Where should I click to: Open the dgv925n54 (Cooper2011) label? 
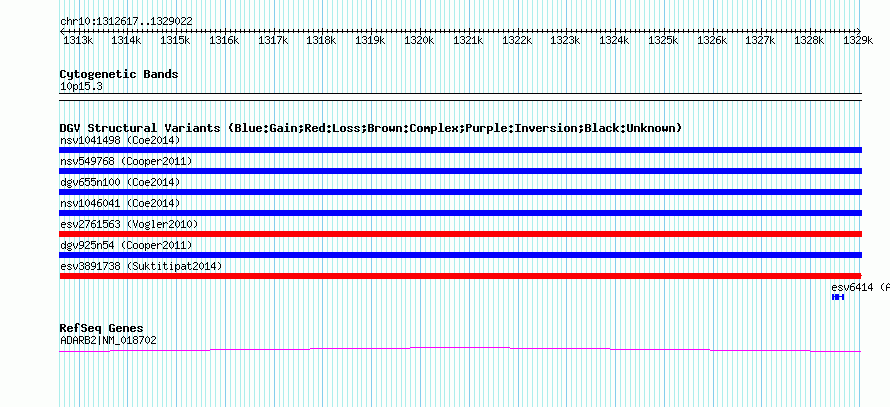point(126,245)
